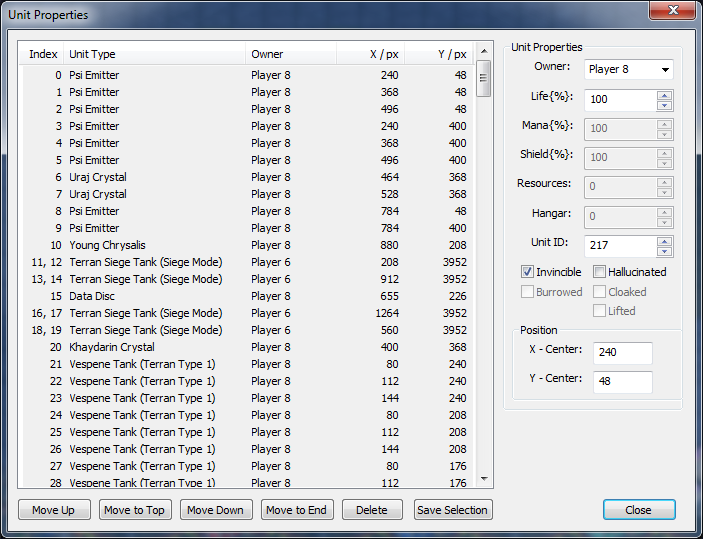Open the Owner dropdown
The width and height of the screenshot is (703, 539).
click(628, 69)
